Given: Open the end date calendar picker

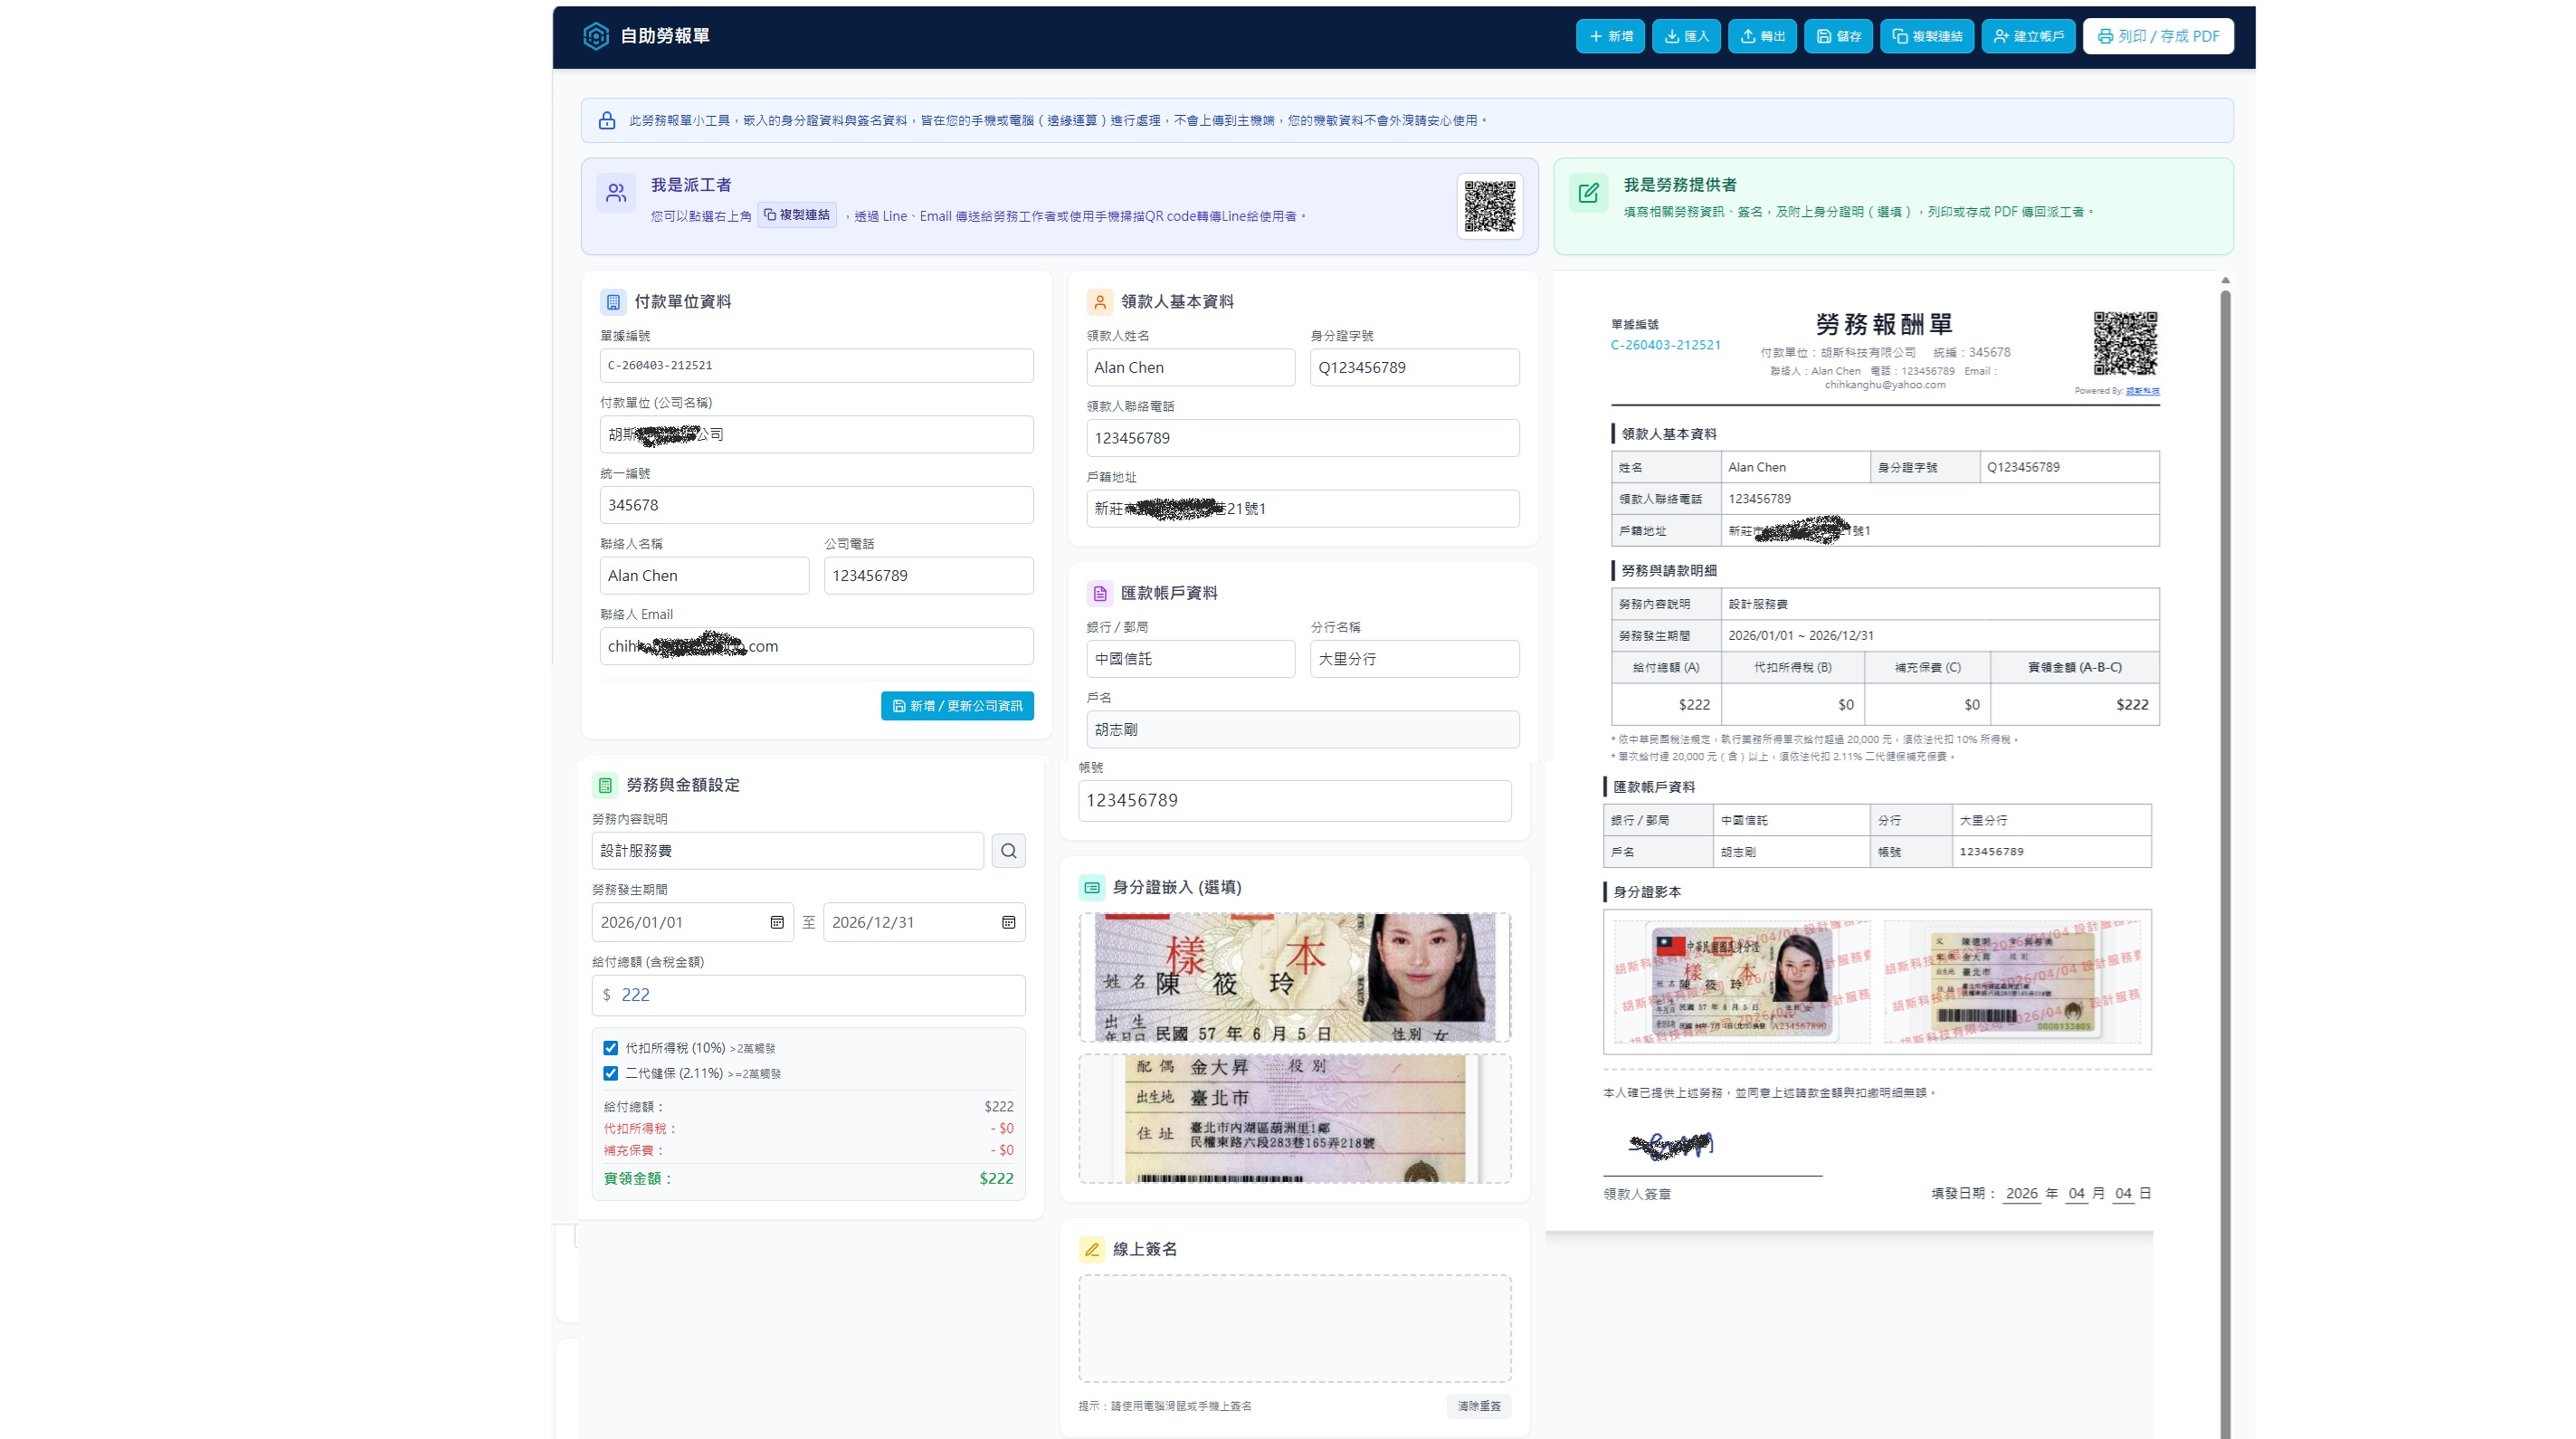Looking at the screenshot, I should tap(1008, 922).
